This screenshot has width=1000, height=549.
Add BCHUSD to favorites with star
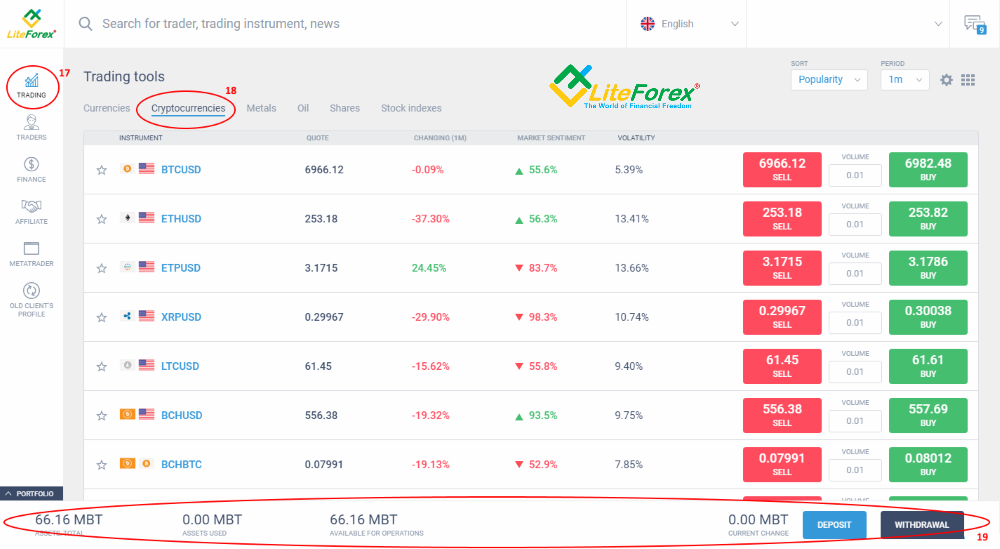[x=101, y=415]
